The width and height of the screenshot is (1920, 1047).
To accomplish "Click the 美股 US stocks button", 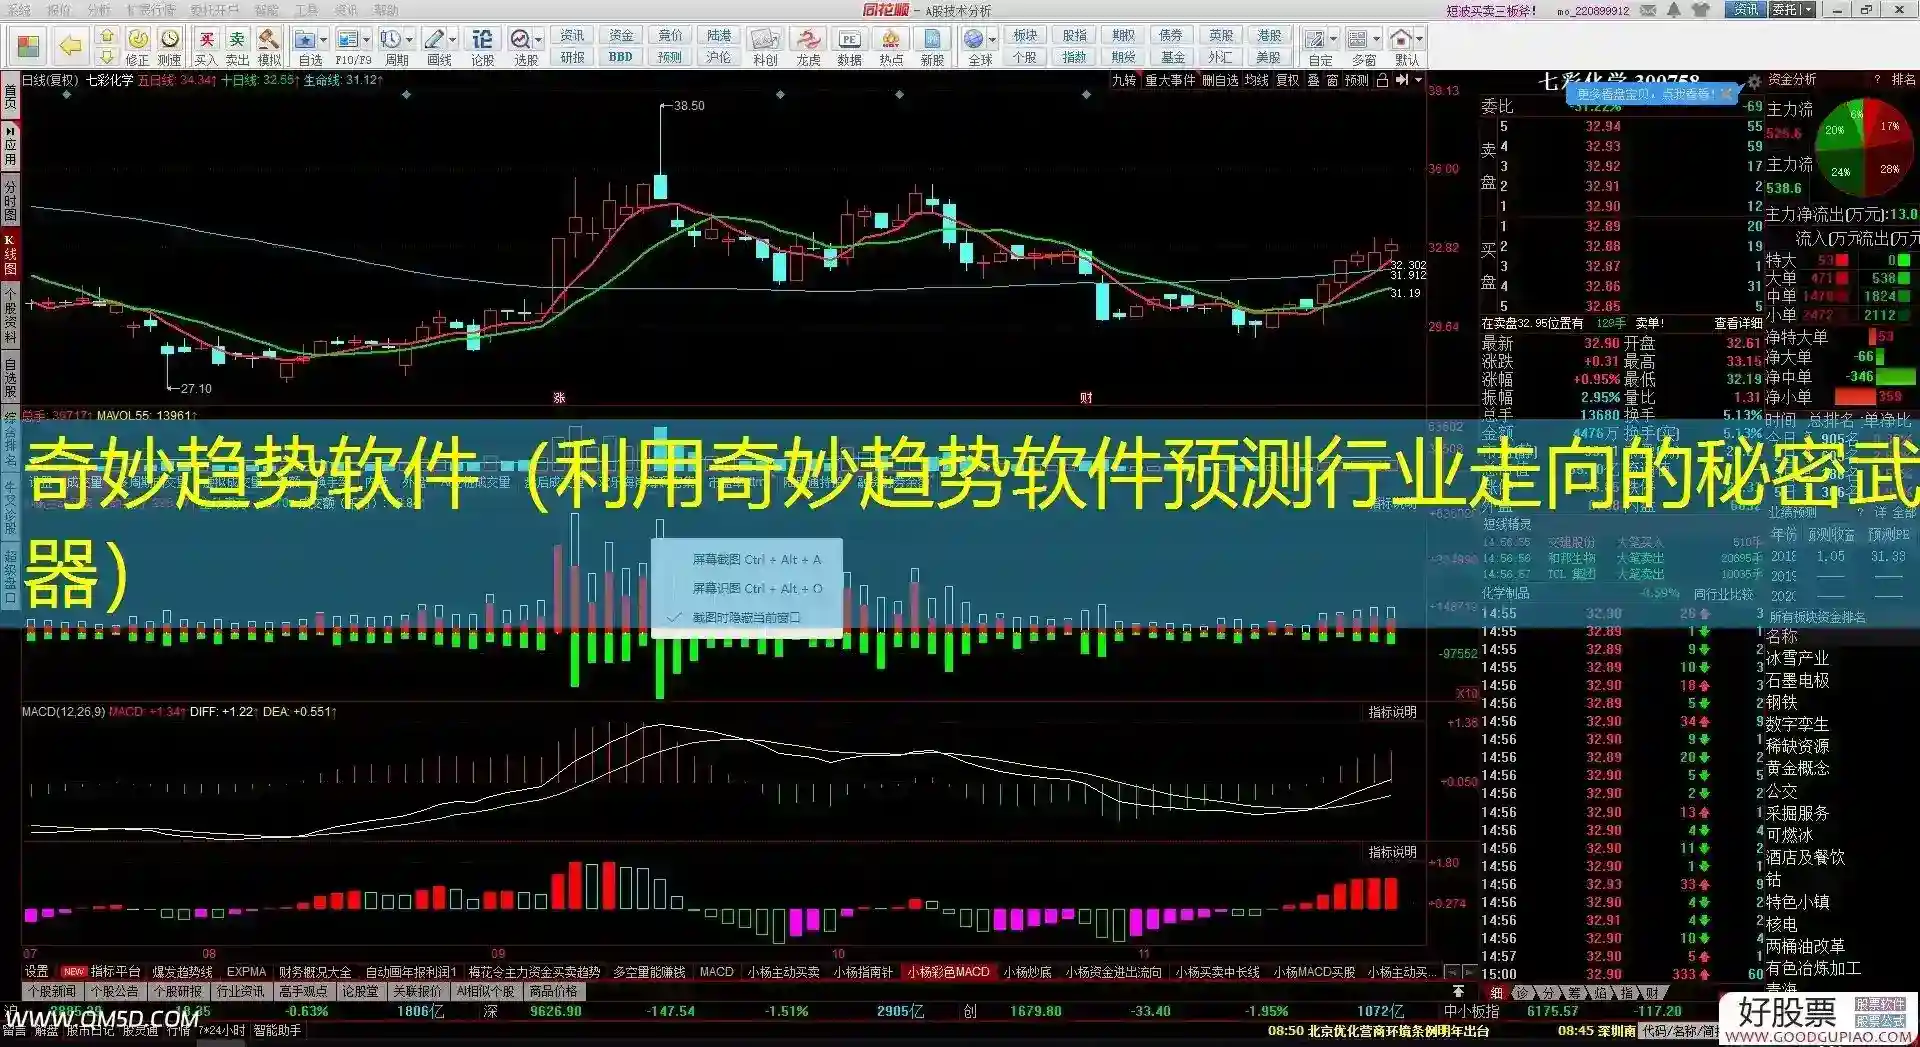I will pos(1268,57).
